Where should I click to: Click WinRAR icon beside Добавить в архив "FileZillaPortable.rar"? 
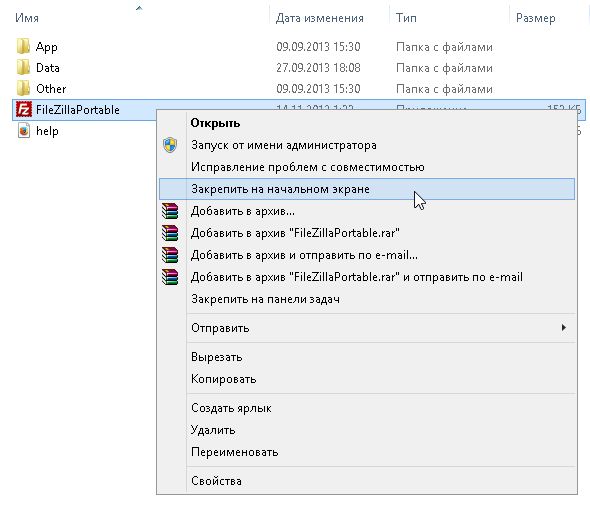tap(170, 233)
